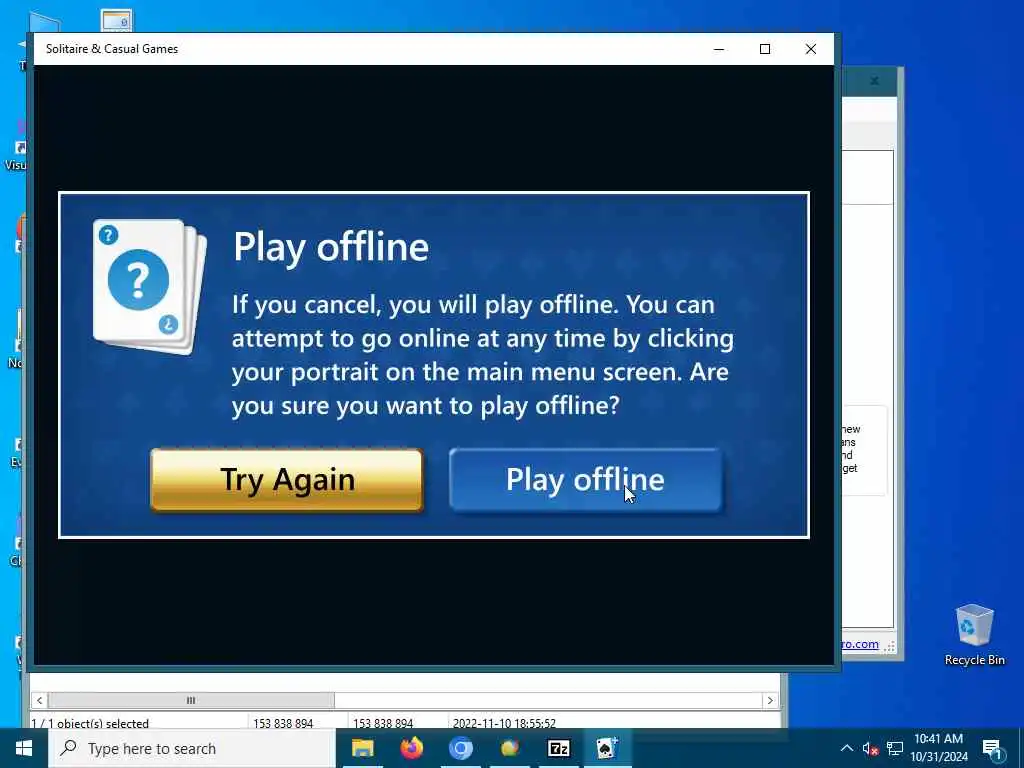Click the muted volume tray icon
The image size is (1024, 768).
870,749
